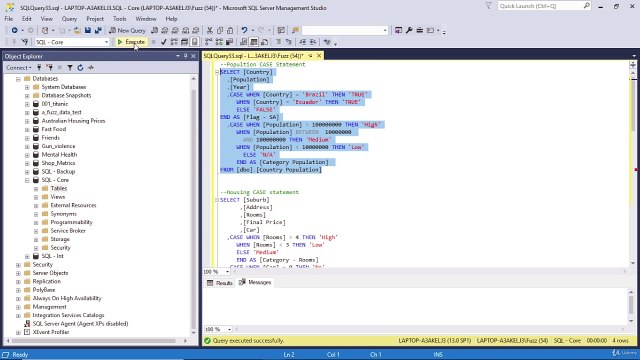Display Estimated Execution Plan icon
The height and width of the screenshot is (360, 640).
[174, 42]
